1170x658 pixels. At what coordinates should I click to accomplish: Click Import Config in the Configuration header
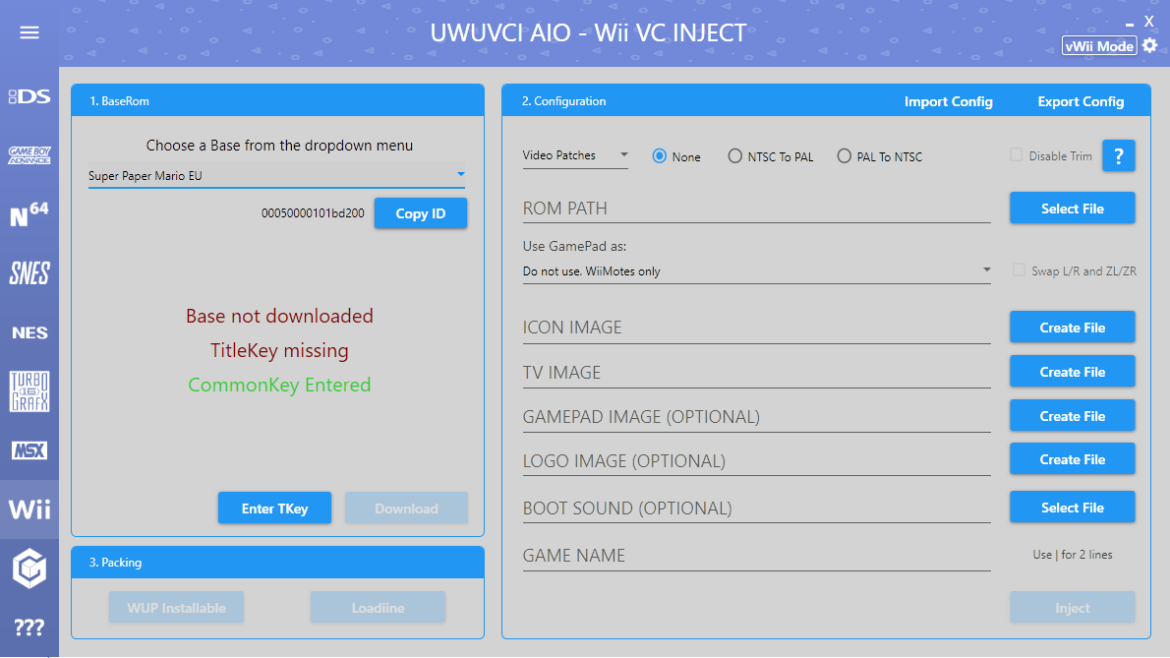948,101
